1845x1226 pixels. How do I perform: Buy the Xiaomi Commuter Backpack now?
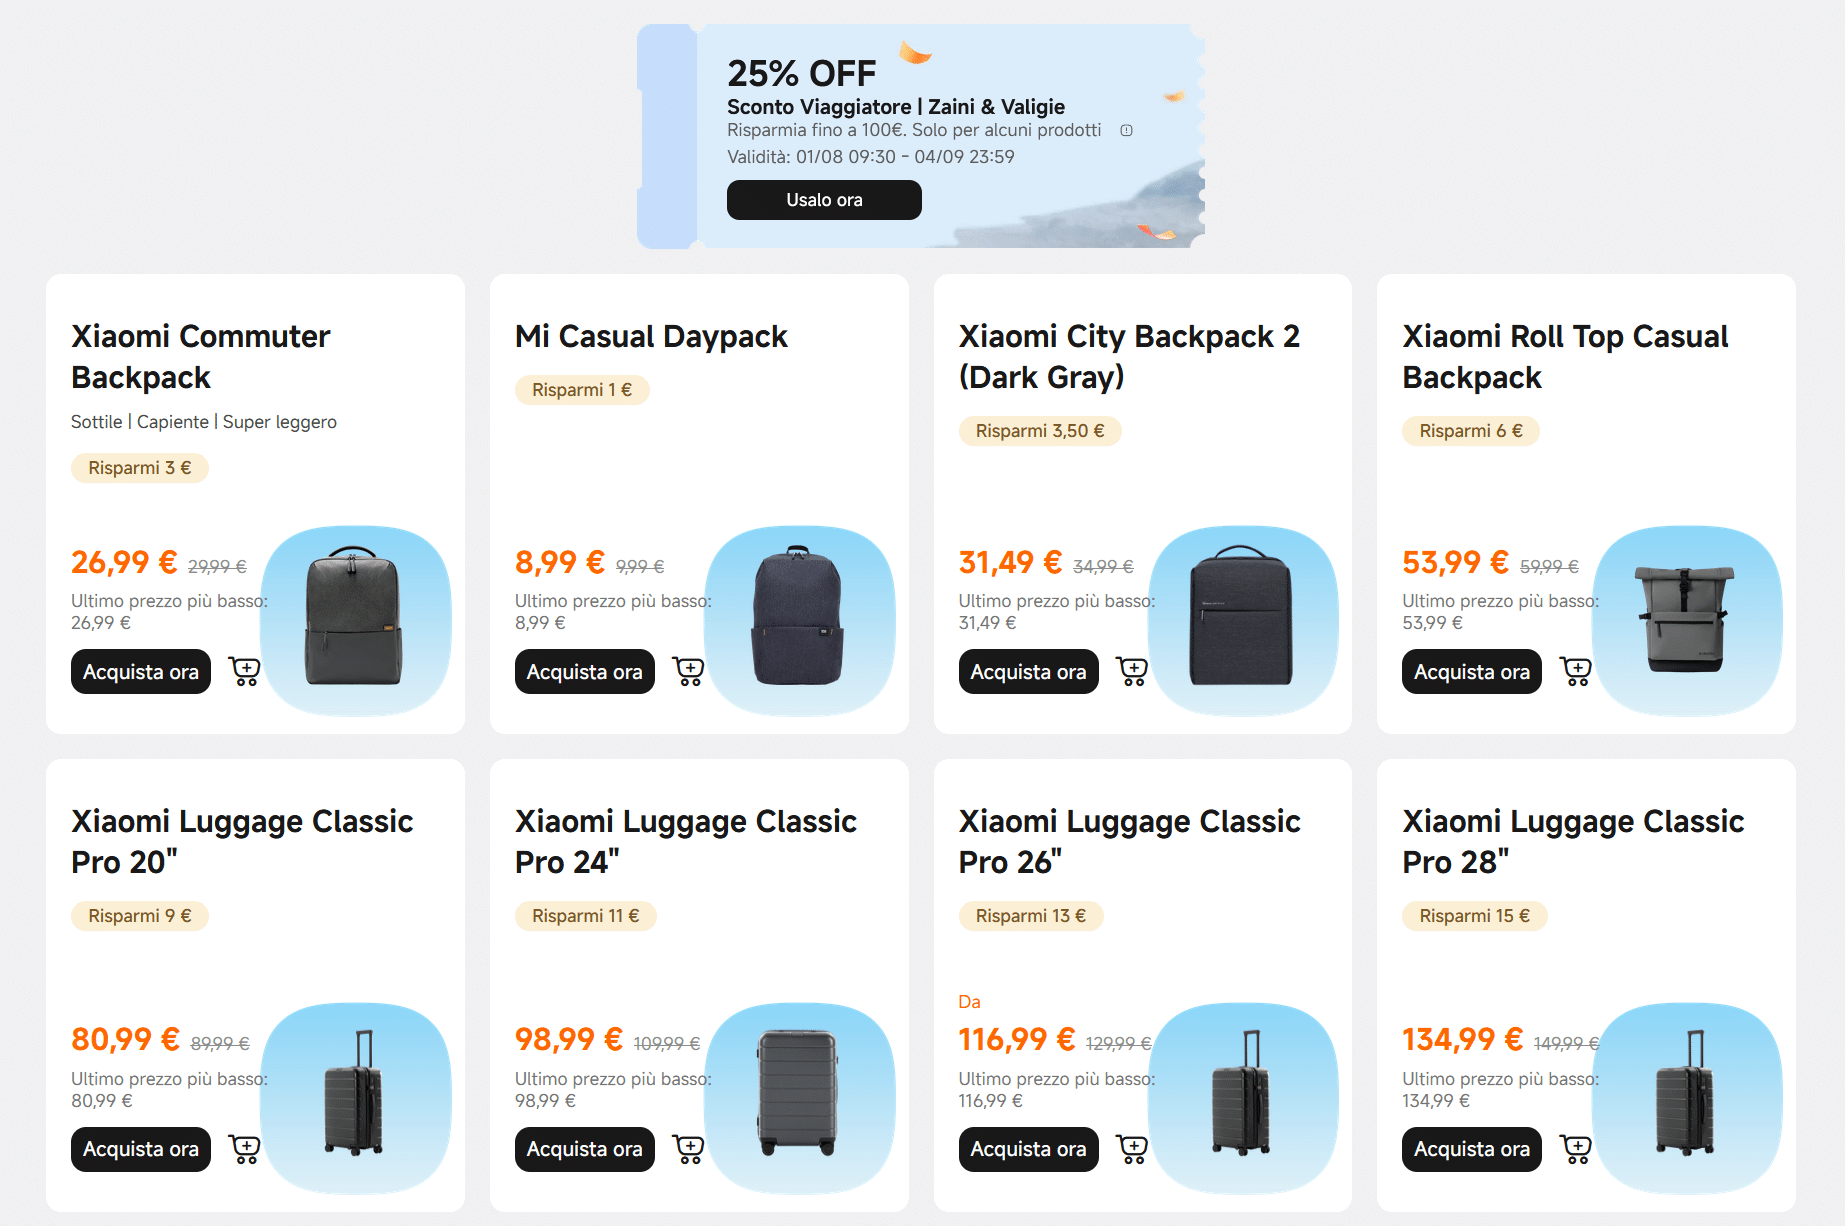coord(141,672)
